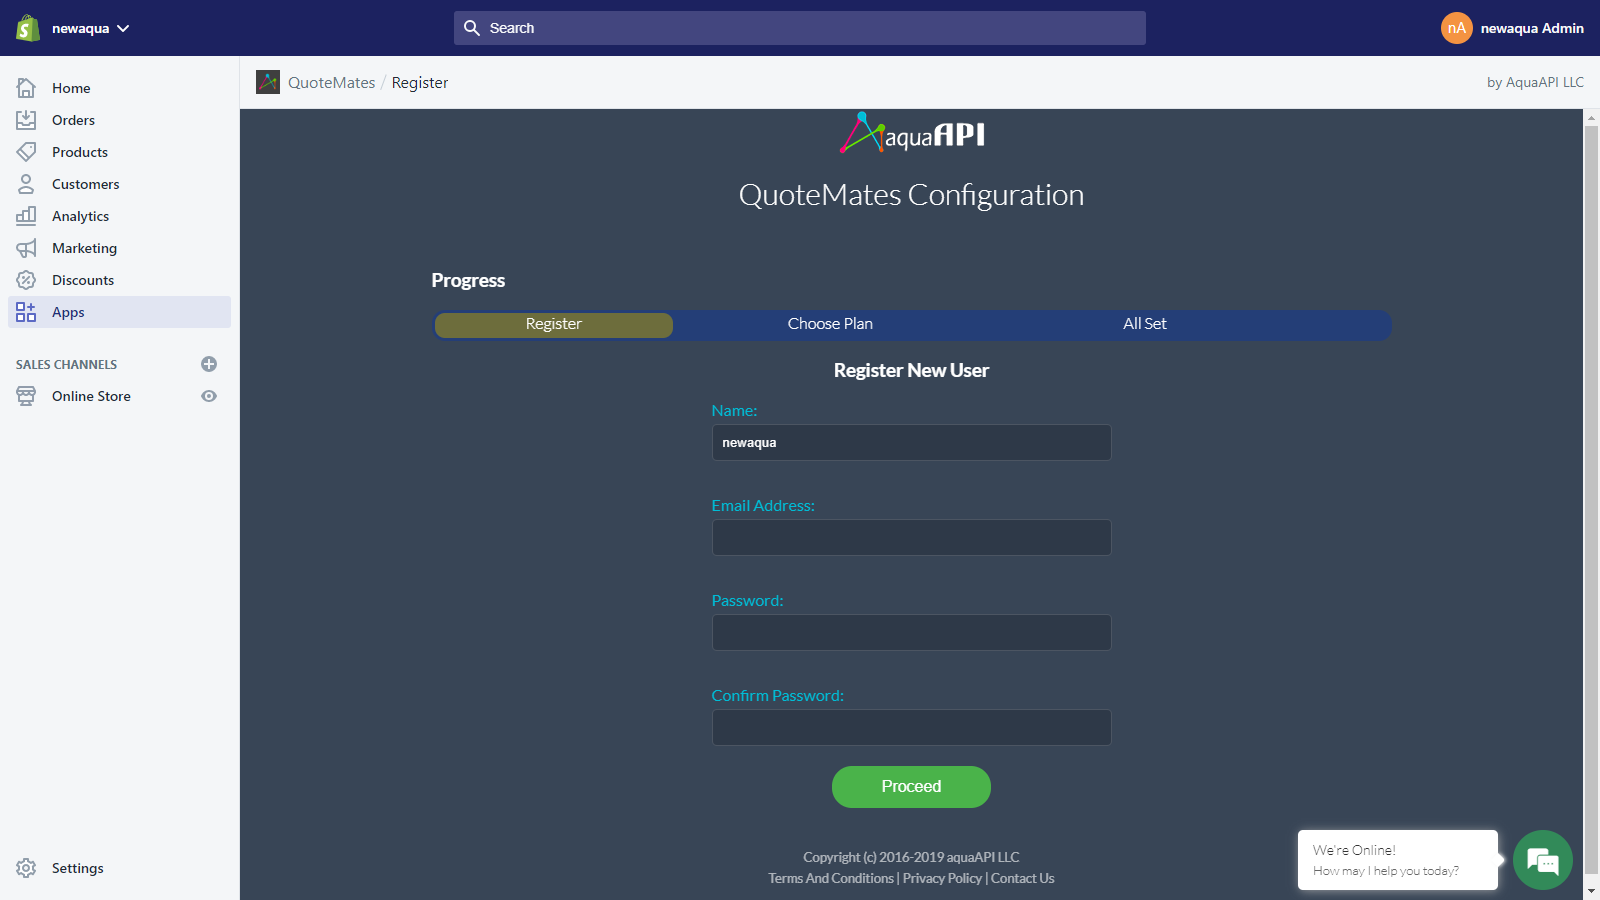
Task: Open Contact Us link
Action: tap(1022, 878)
